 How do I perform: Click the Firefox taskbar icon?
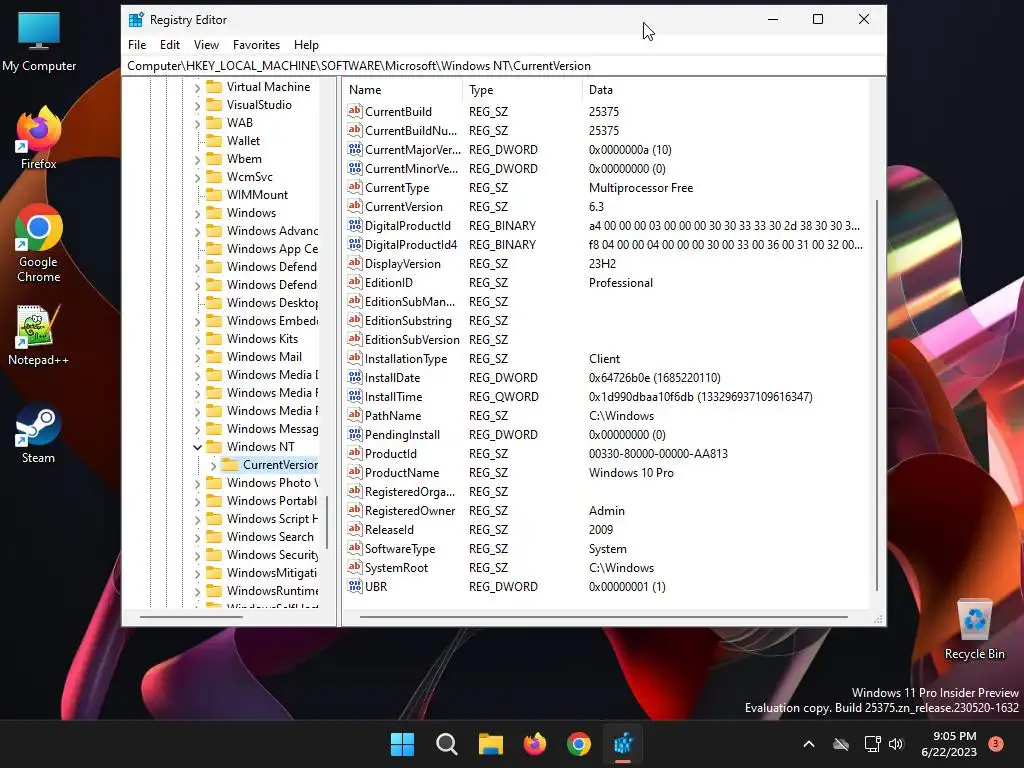pyautogui.click(x=535, y=744)
